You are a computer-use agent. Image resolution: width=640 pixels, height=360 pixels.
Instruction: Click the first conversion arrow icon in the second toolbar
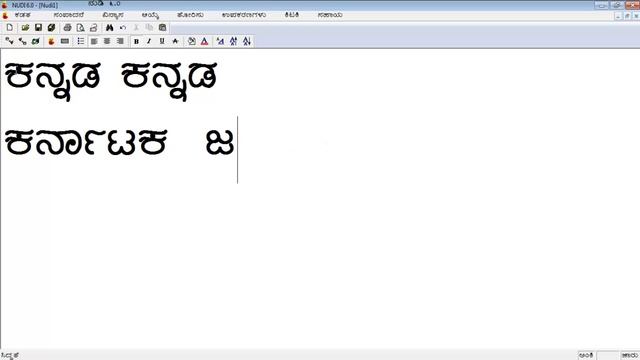9,41
